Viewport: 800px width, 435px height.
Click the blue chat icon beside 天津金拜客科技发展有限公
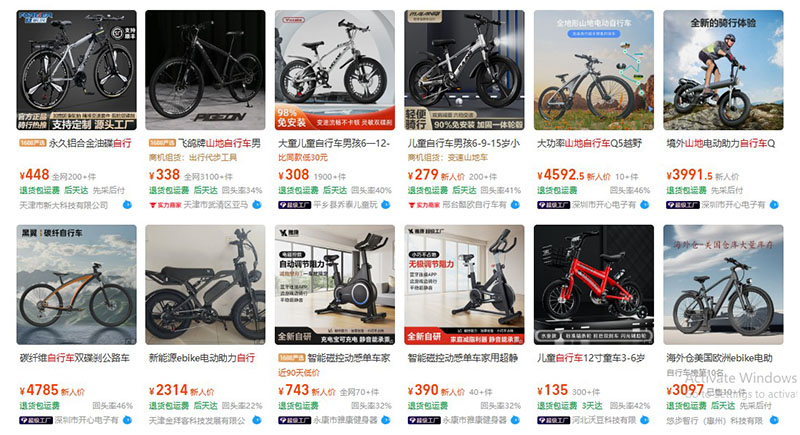(257, 420)
